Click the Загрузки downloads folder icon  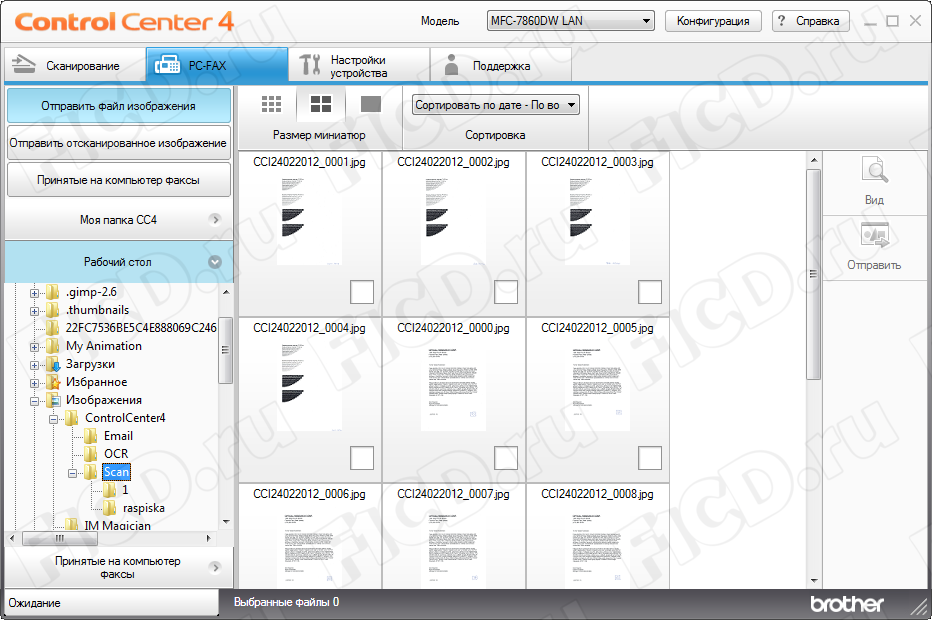53,364
